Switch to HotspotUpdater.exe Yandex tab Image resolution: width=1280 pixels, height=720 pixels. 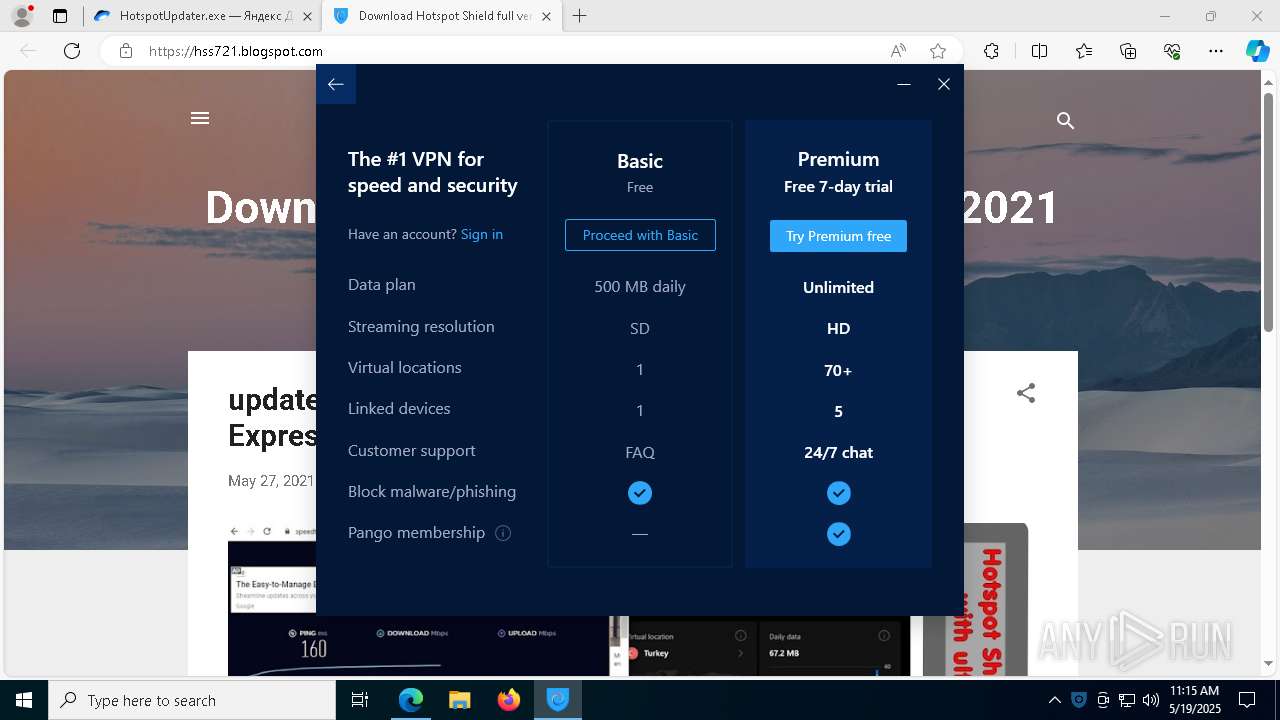203,16
